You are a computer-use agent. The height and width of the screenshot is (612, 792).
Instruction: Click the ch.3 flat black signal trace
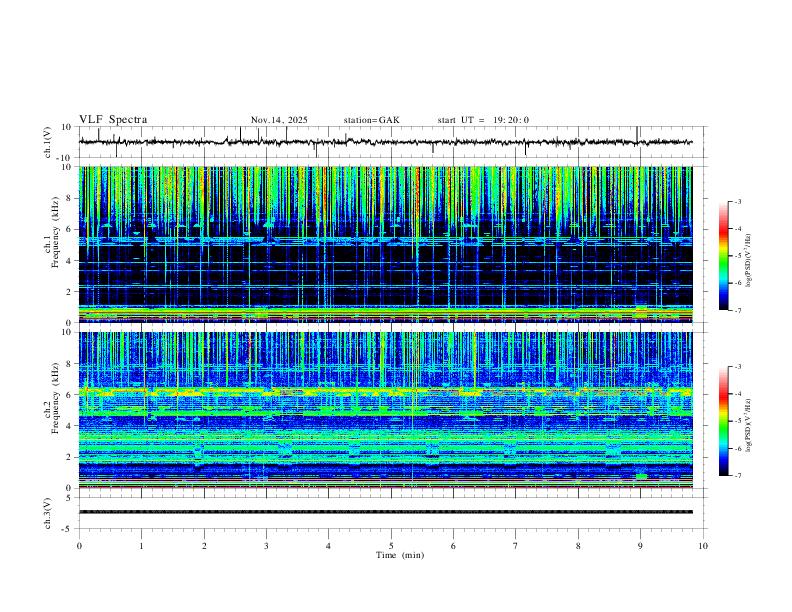pyautogui.click(x=385, y=512)
